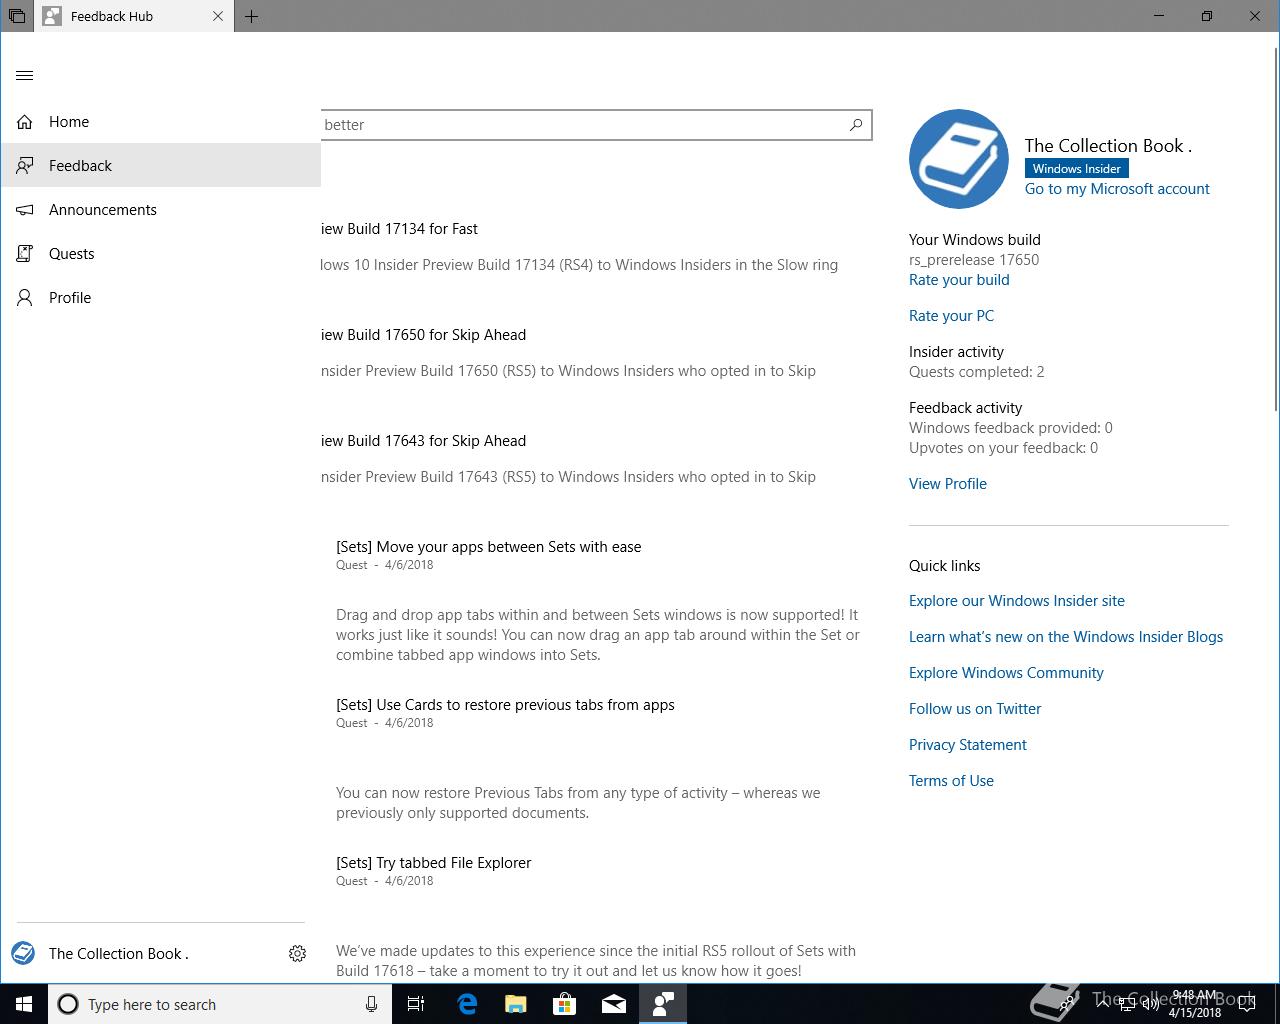The height and width of the screenshot is (1024, 1280).
Task: Click Feedback Hub taskbar icon
Action: click(662, 1004)
